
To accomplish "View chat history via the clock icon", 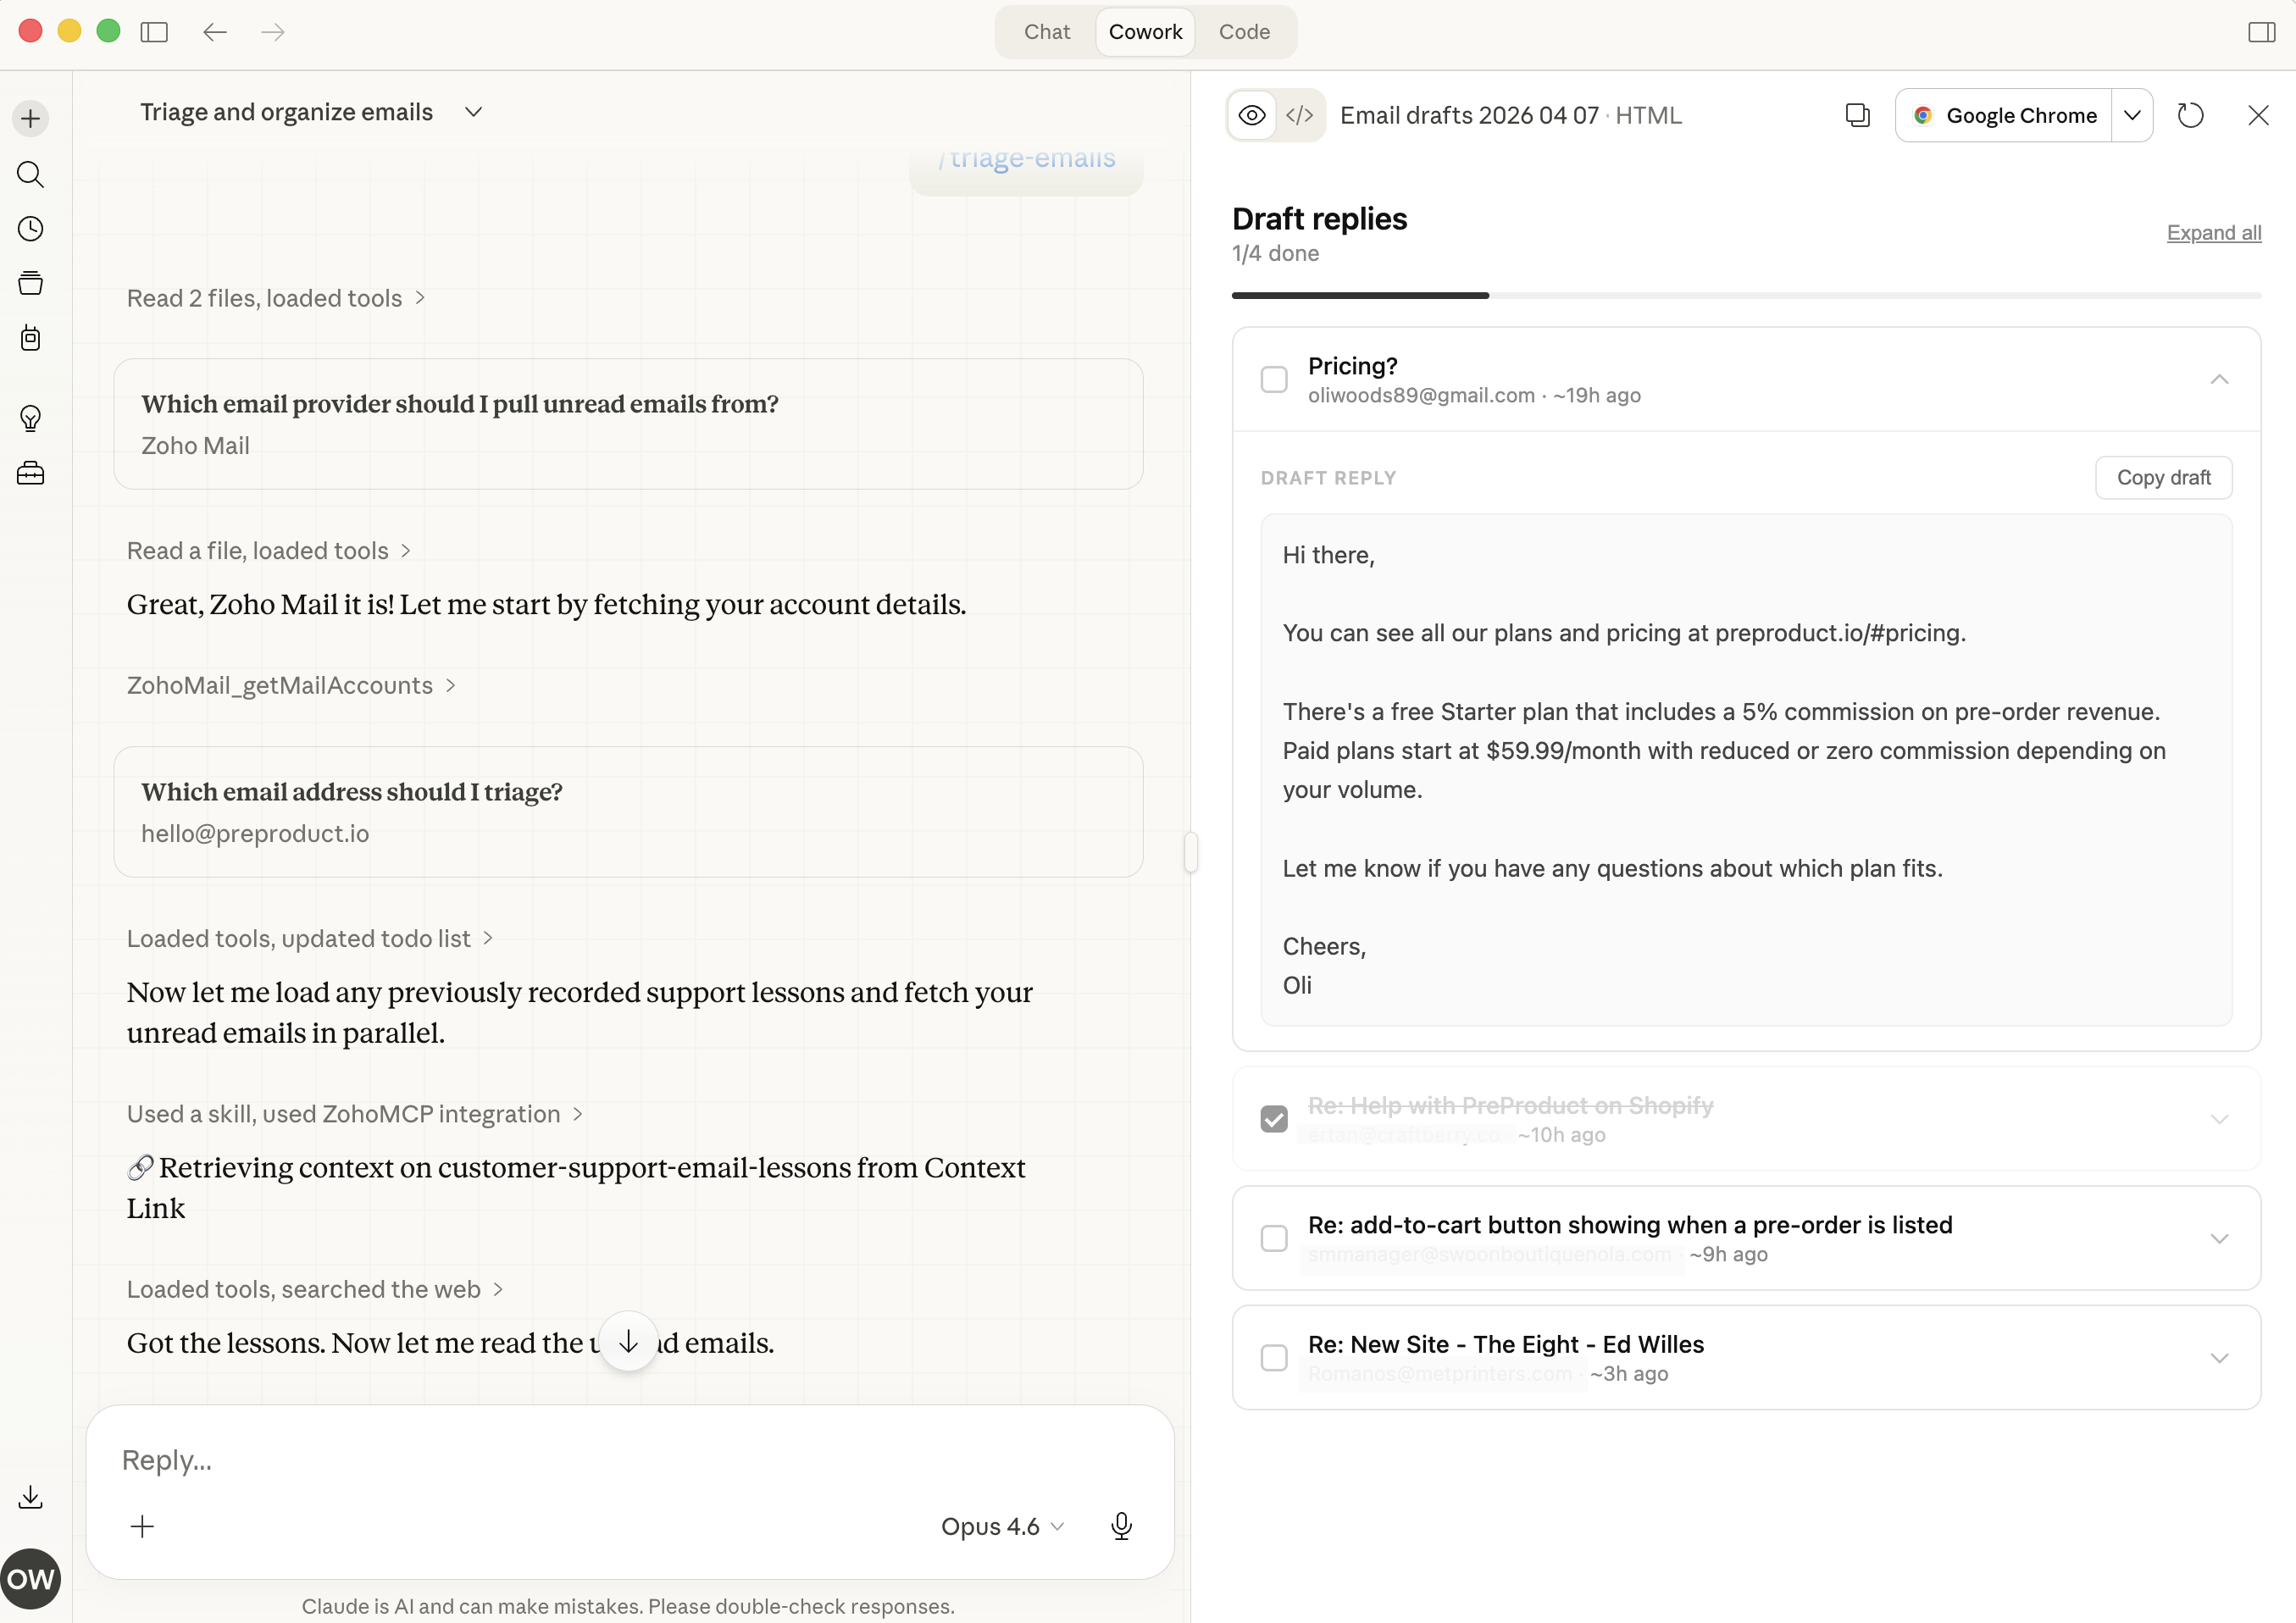I will coord(30,229).
